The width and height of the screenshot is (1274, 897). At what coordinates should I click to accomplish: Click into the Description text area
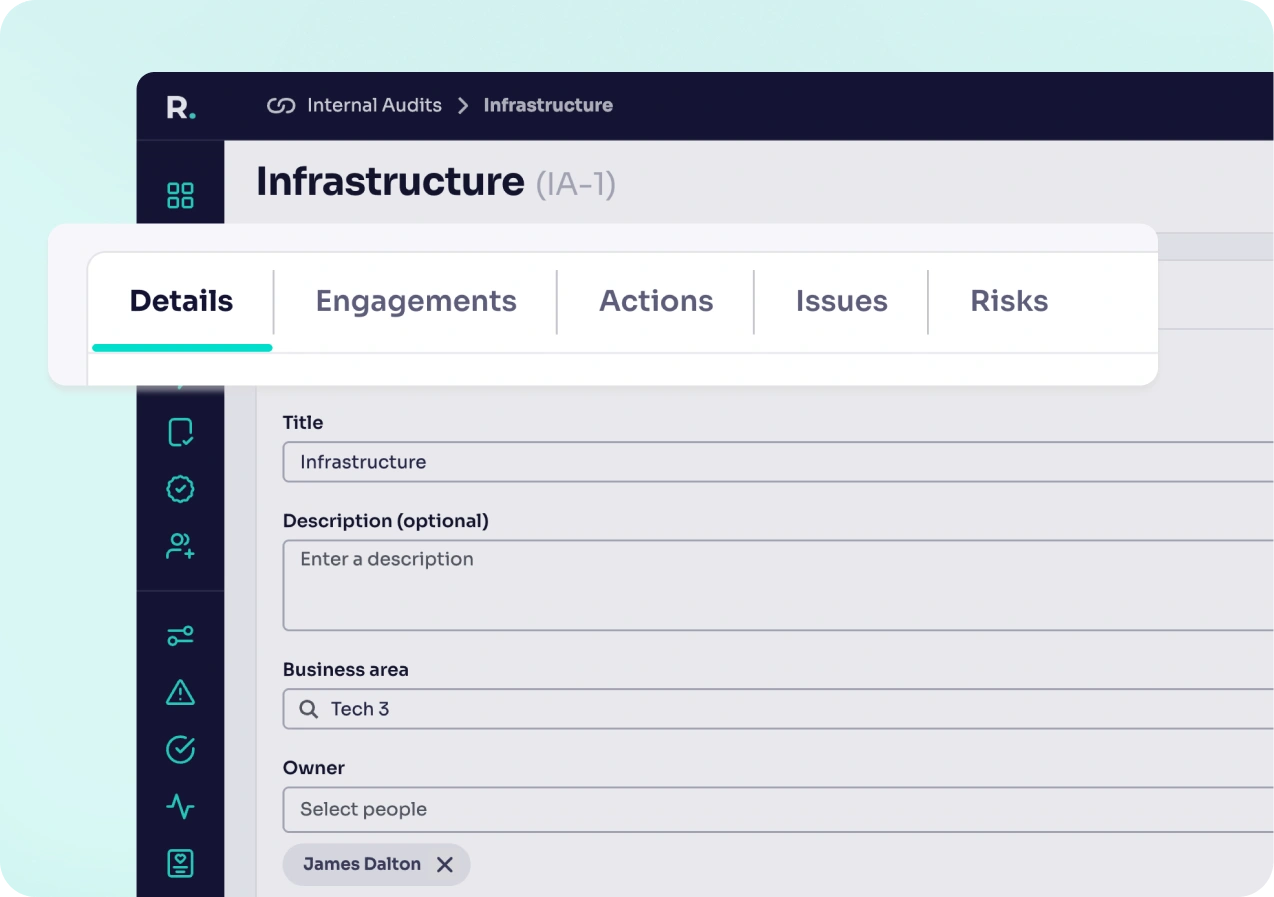click(x=776, y=585)
